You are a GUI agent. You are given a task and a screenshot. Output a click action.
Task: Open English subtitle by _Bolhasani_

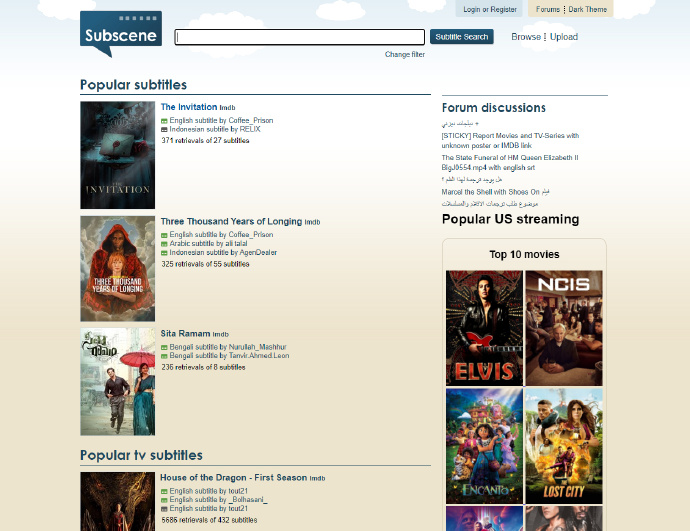[219, 499]
